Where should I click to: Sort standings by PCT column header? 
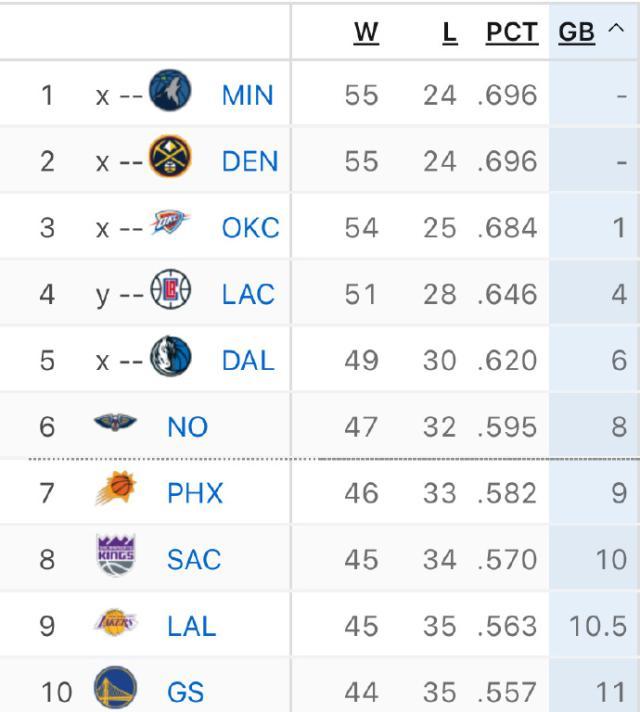[511, 32]
